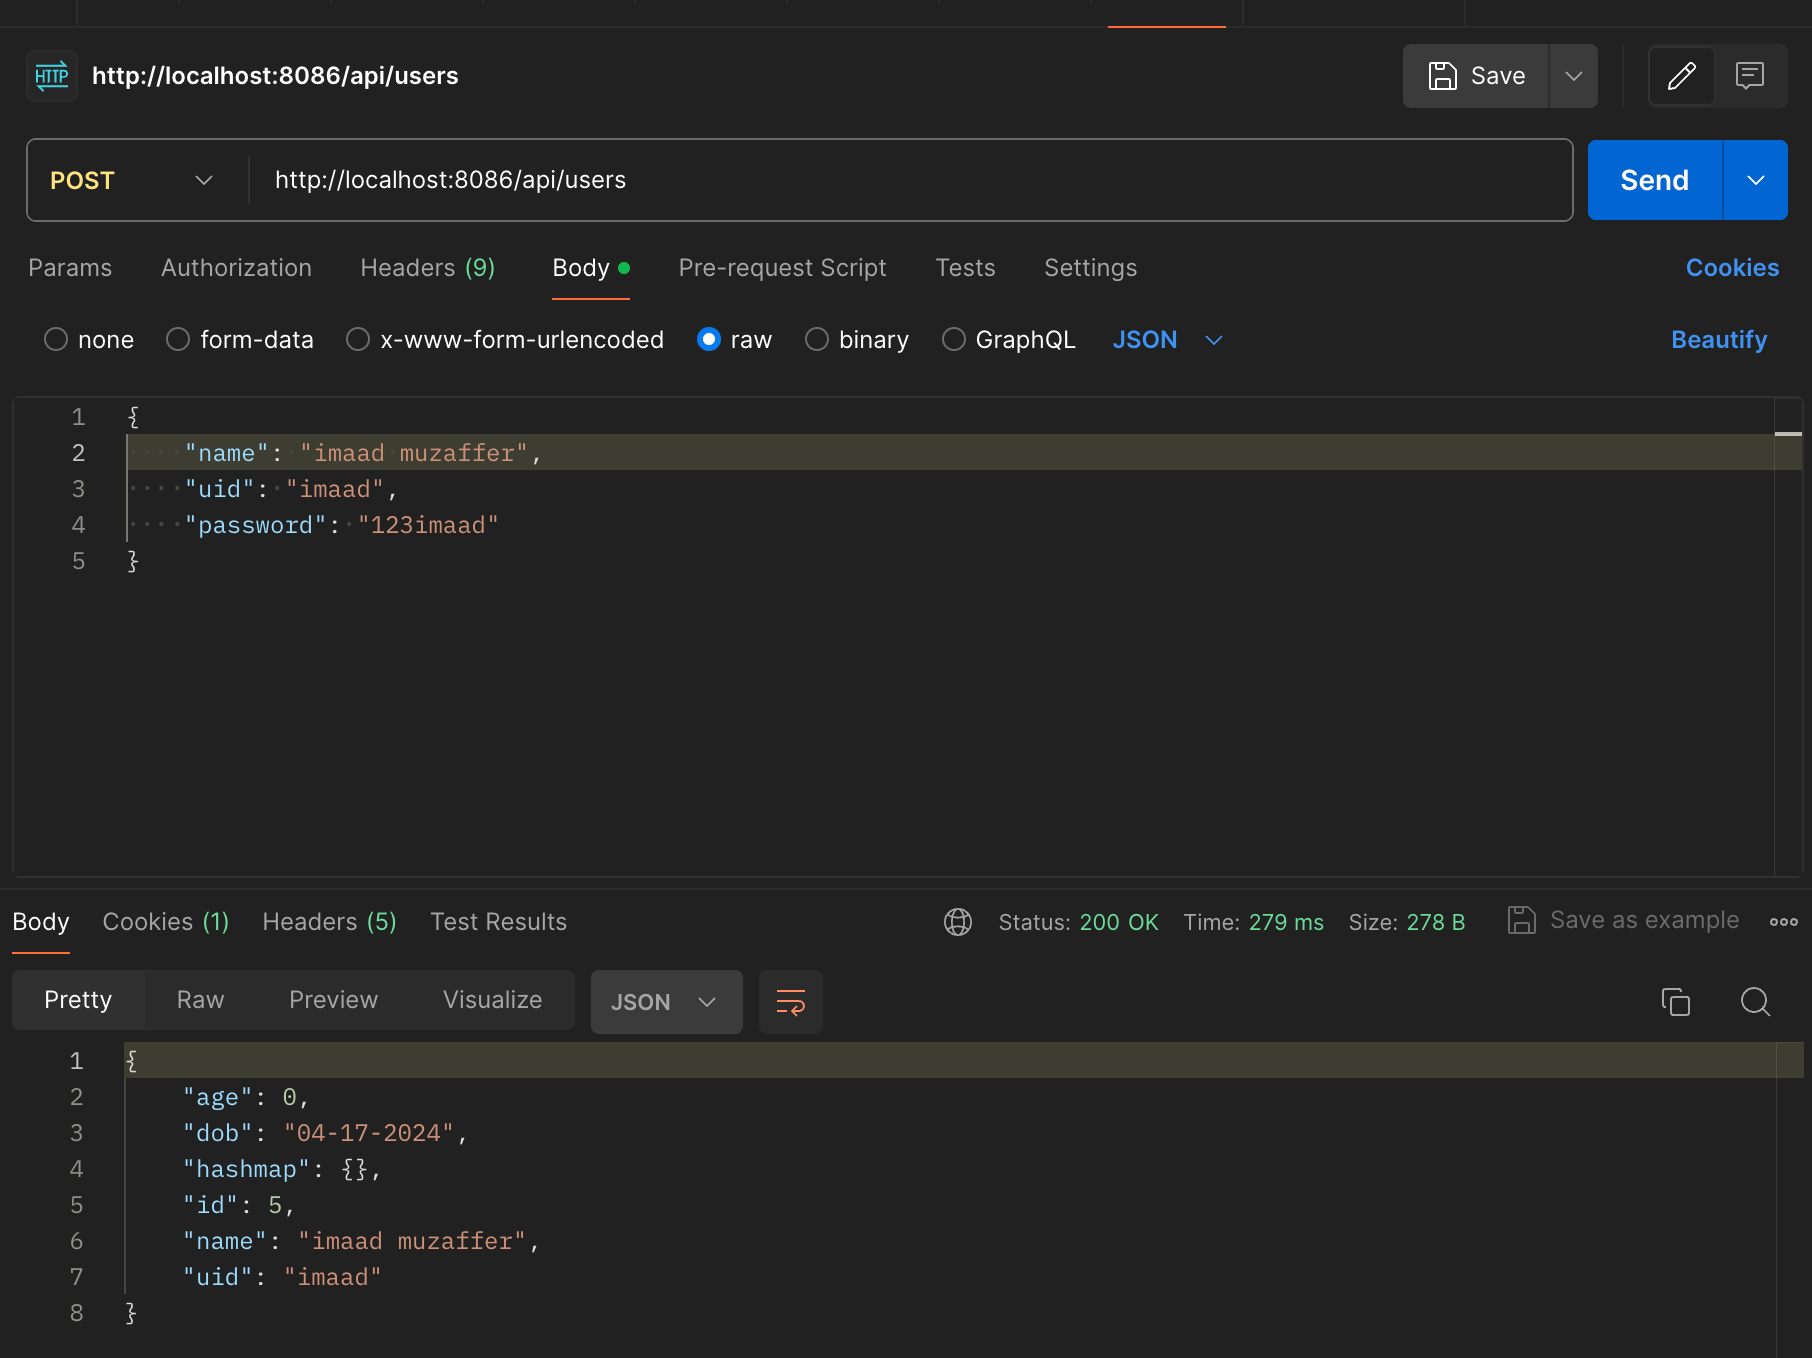
Task: Switch to Raw response view
Action: (x=201, y=1000)
